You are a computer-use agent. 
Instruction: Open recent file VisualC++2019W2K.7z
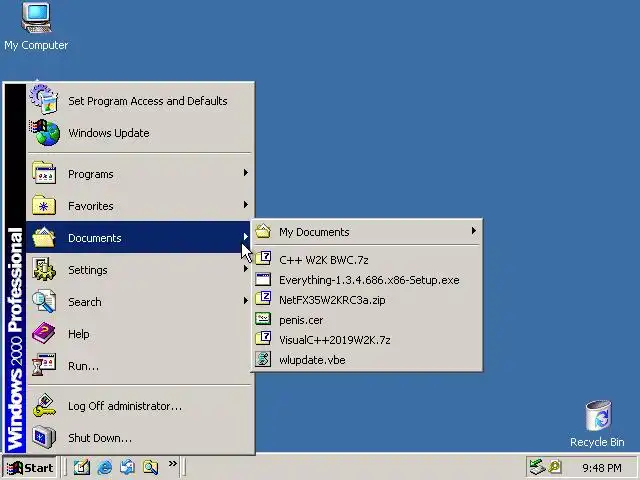(x=367, y=340)
